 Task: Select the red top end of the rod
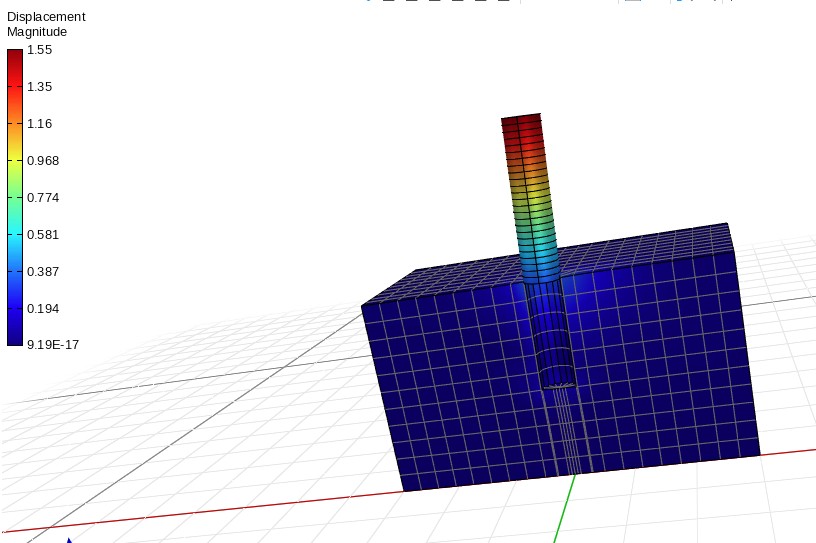[521, 123]
